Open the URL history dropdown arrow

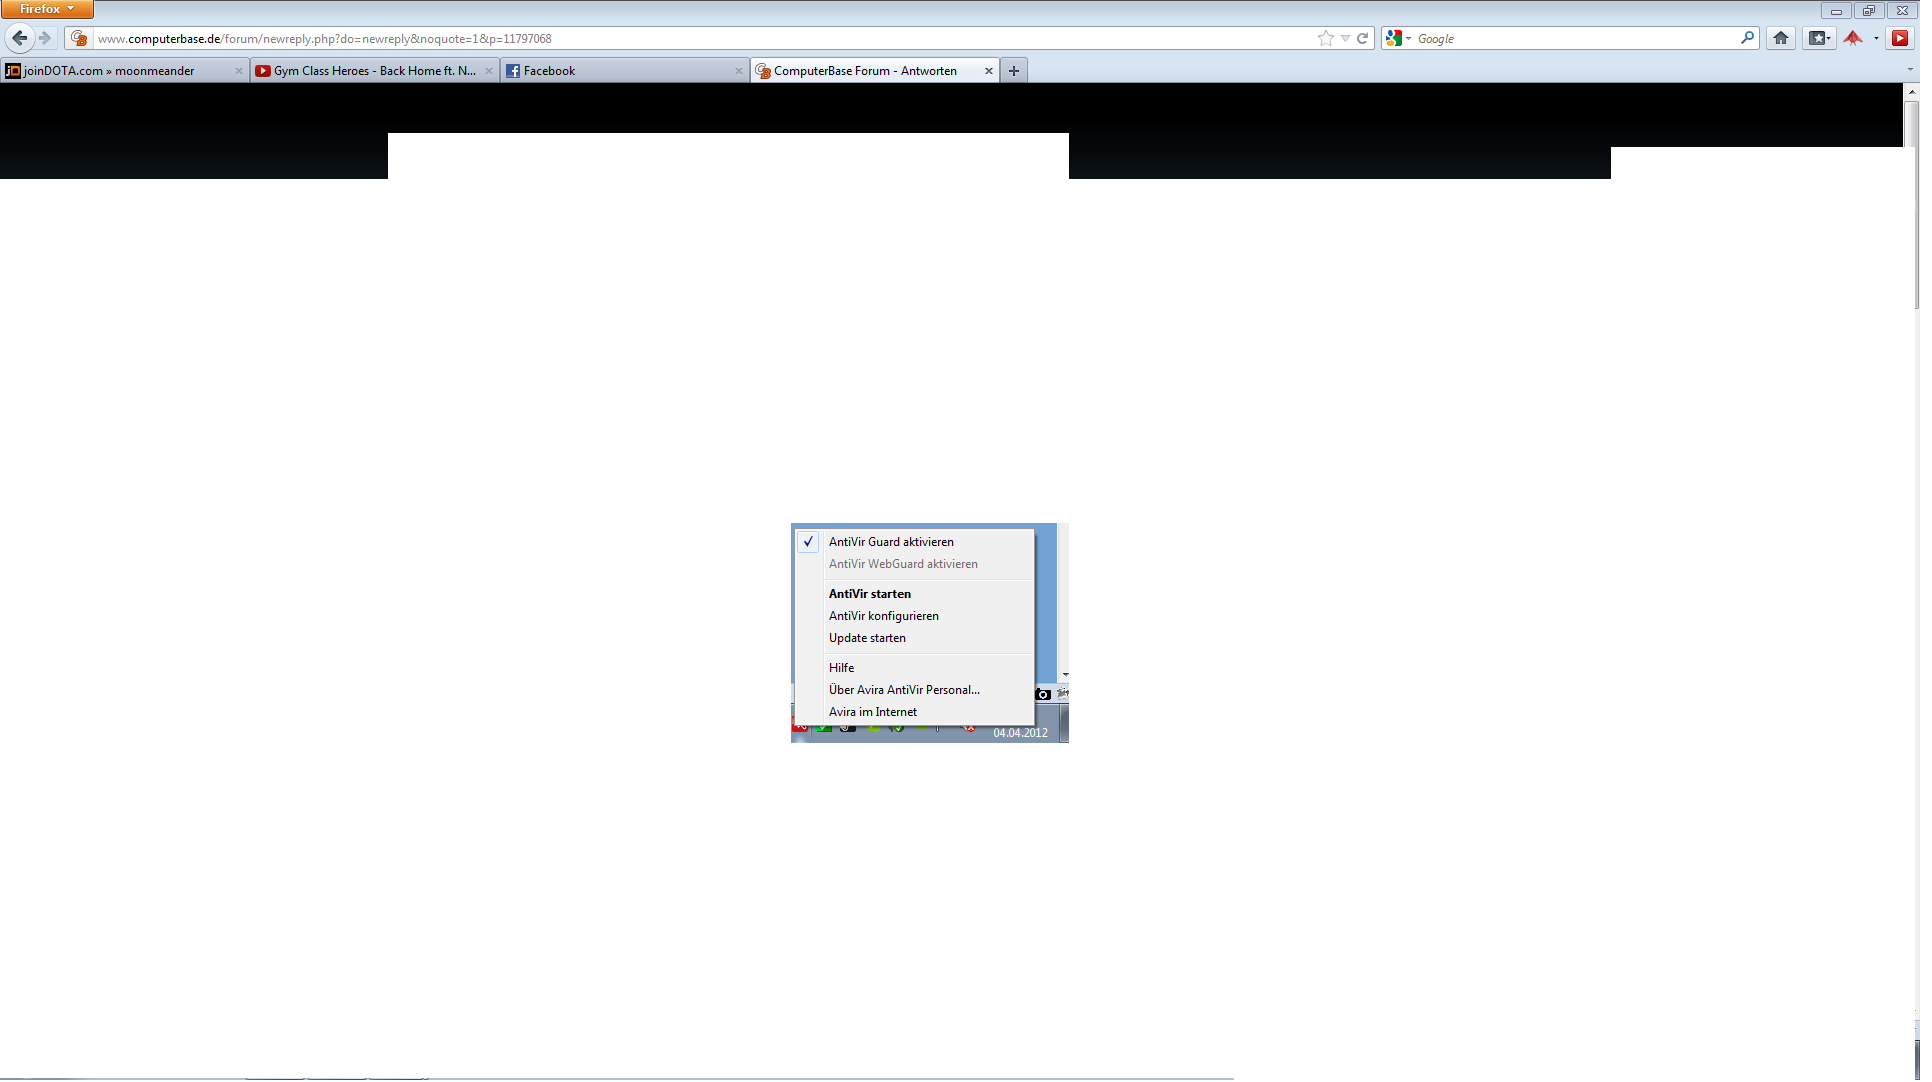point(1345,38)
